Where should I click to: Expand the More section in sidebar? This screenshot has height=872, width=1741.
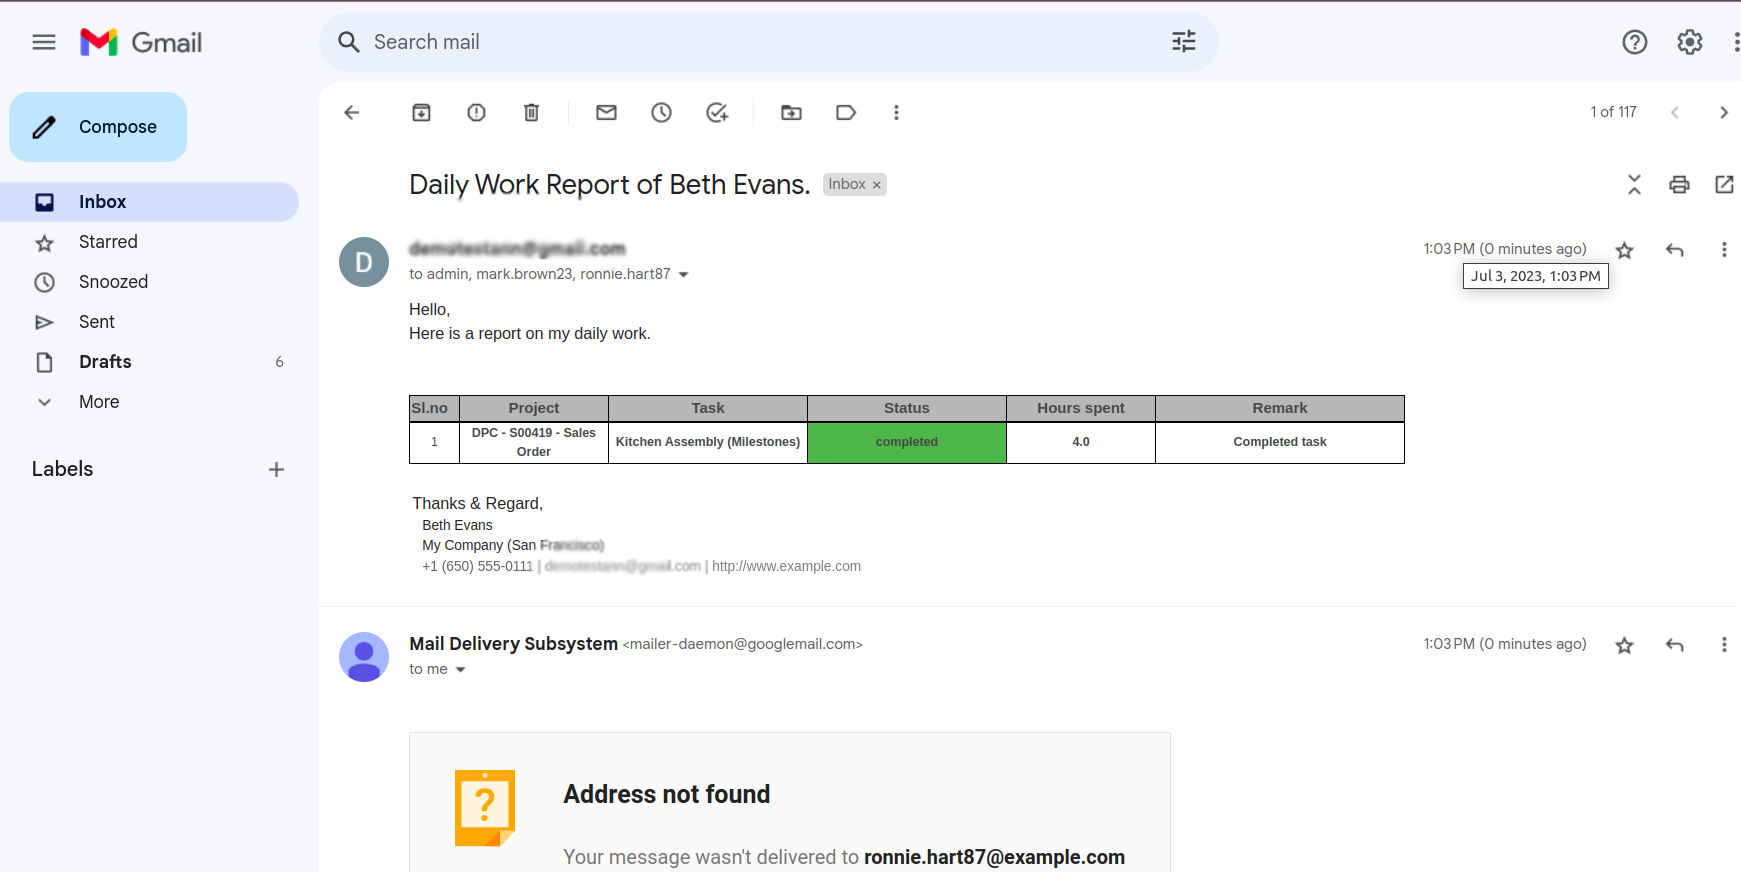[x=98, y=402]
